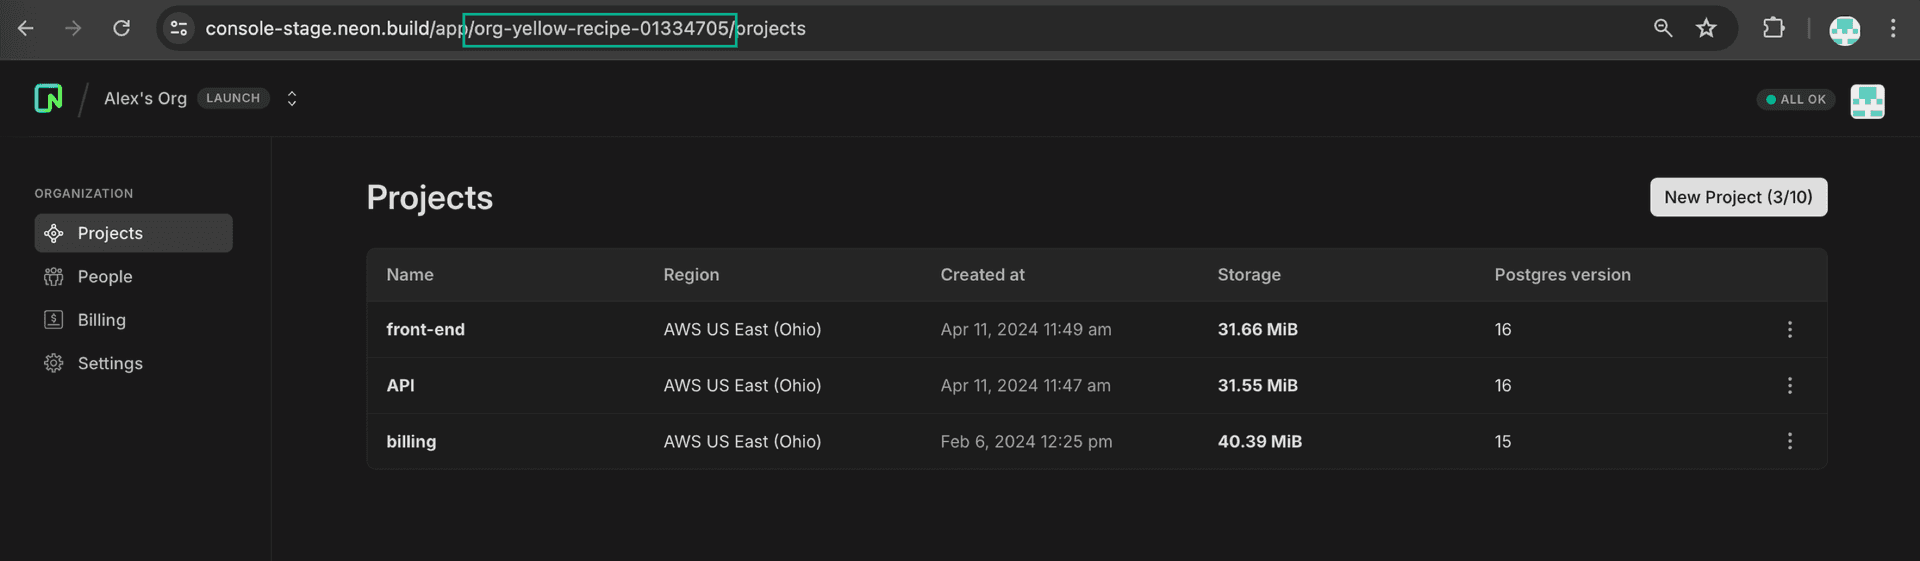Reload the page in the browser

(x=121, y=28)
